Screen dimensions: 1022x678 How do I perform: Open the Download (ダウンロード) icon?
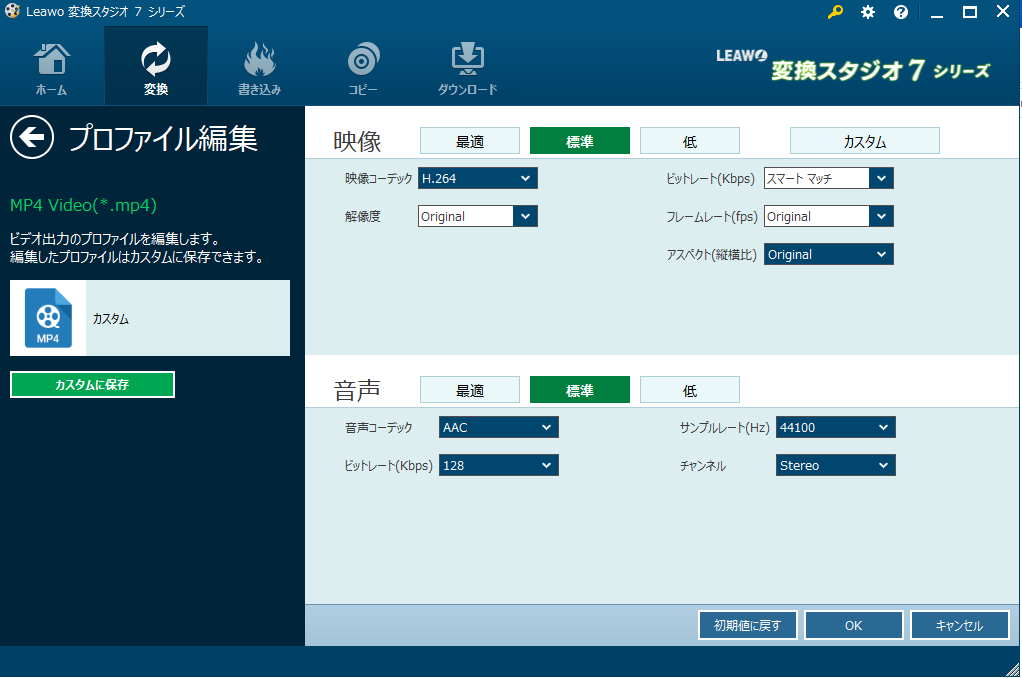pos(467,60)
